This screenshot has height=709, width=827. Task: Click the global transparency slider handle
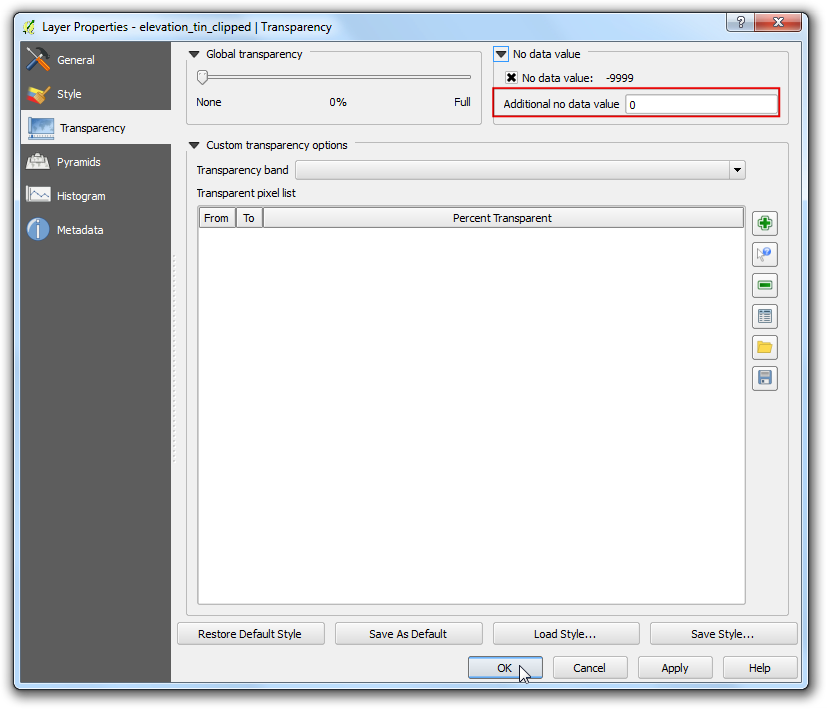(x=203, y=77)
